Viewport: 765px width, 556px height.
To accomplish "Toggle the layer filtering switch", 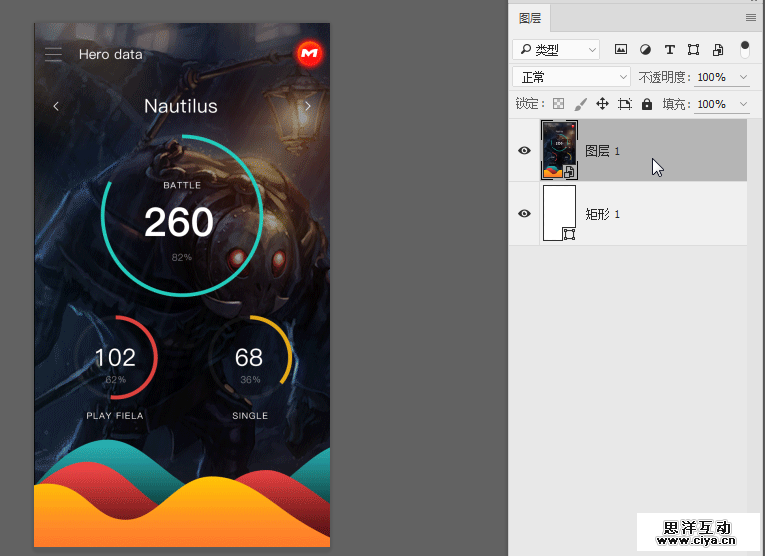I will [745, 48].
